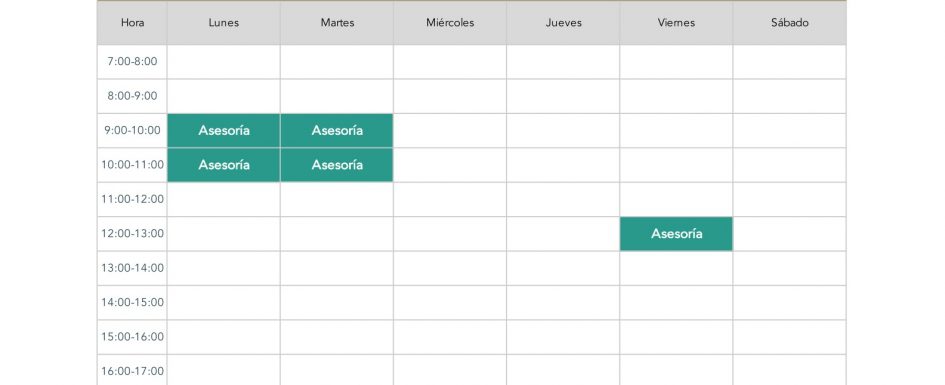Image resolution: width=945 pixels, height=385 pixels.
Task: Click the Martes column header
Action: click(x=337, y=23)
